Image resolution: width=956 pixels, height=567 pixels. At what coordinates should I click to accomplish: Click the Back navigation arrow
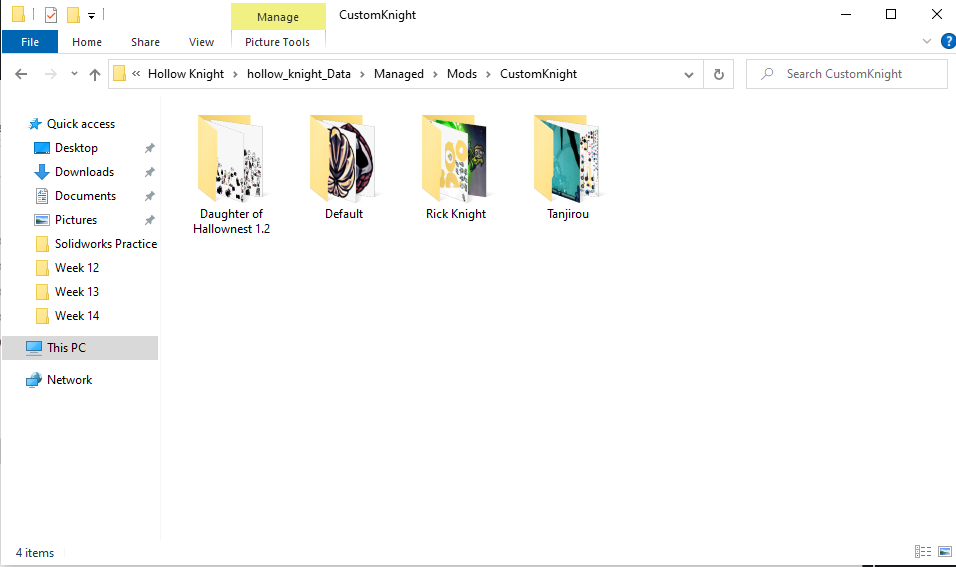click(x=21, y=74)
